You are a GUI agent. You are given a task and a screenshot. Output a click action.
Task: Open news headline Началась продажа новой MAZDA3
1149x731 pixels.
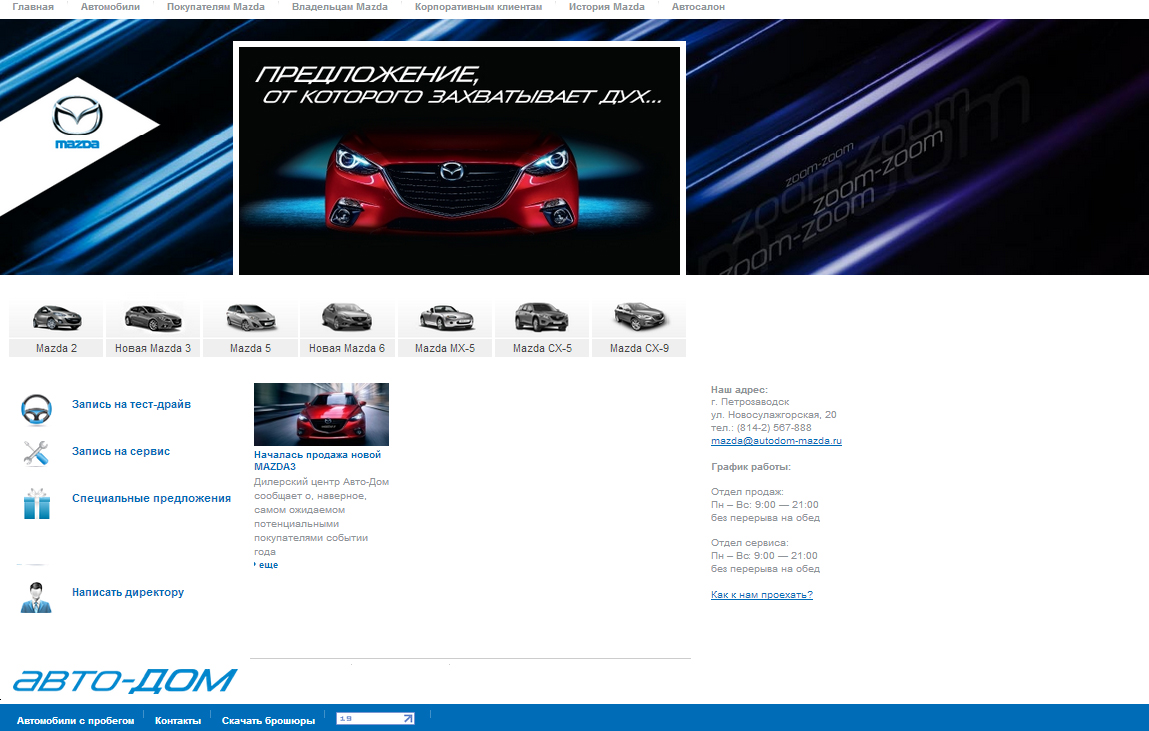(x=317, y=460)
